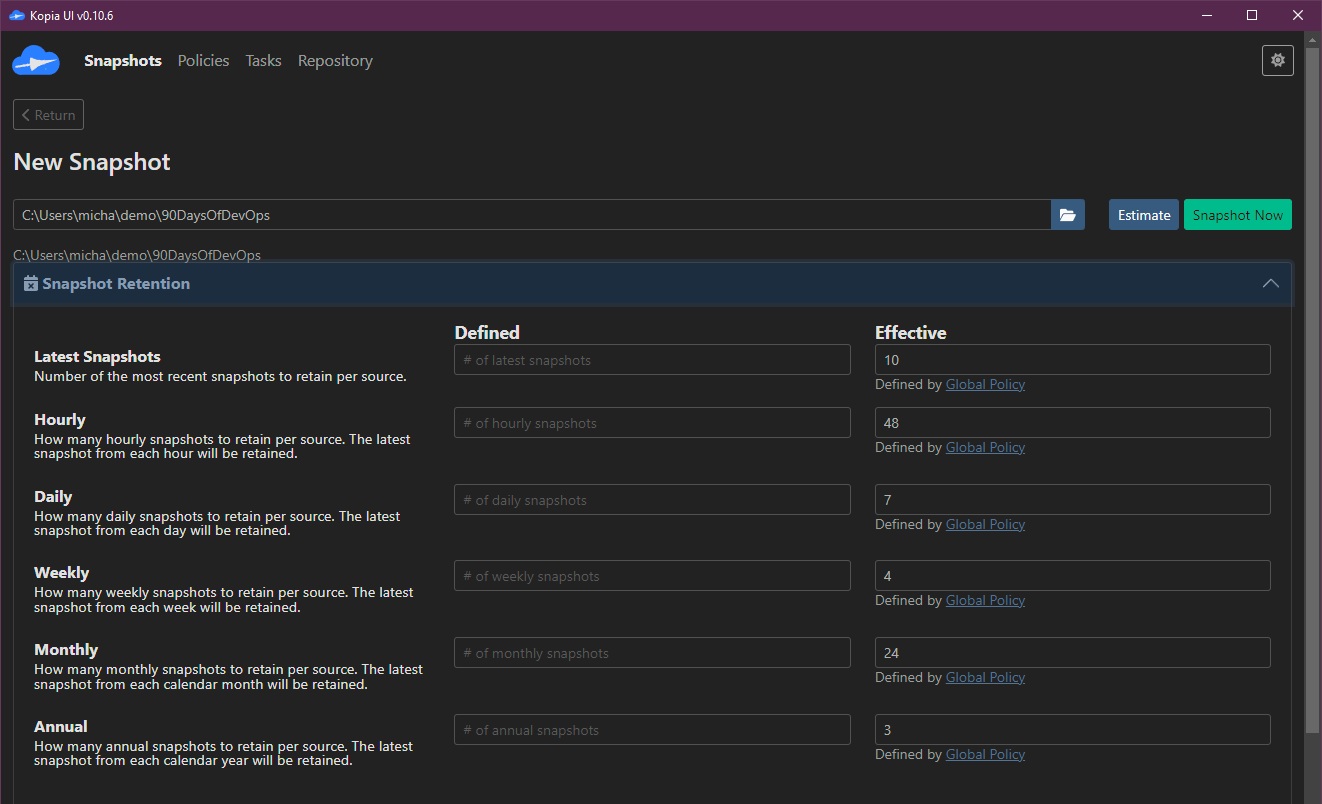Open the theme settings gear icon
The image size is (1322, 804).
(x=1277, y=60)
